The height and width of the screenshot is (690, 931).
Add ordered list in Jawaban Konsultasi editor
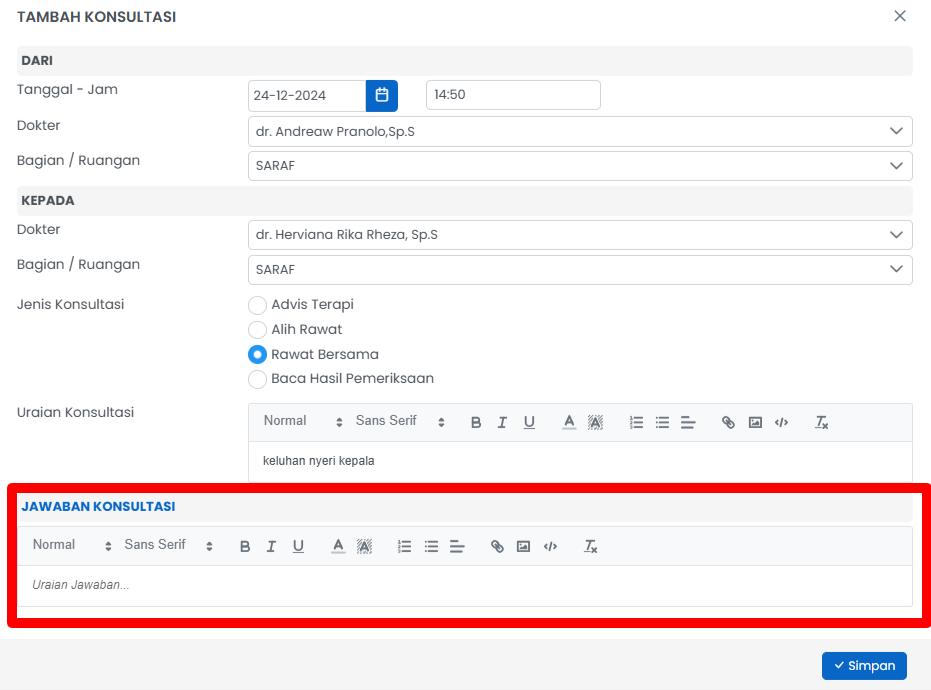(x=405, y=546)
